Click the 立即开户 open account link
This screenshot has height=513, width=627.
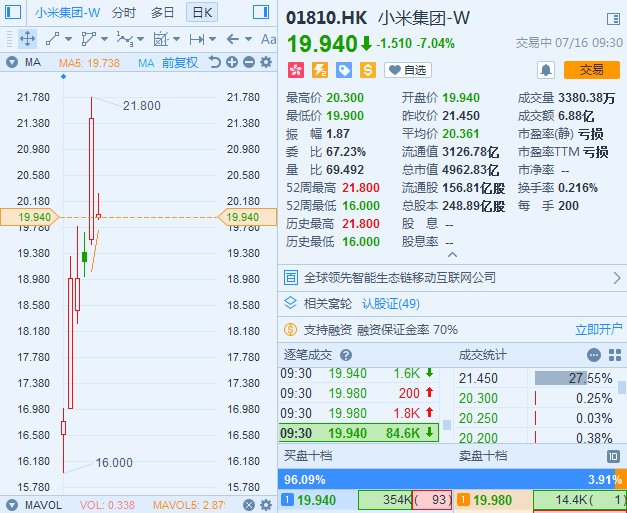click(x=599, y=329)
